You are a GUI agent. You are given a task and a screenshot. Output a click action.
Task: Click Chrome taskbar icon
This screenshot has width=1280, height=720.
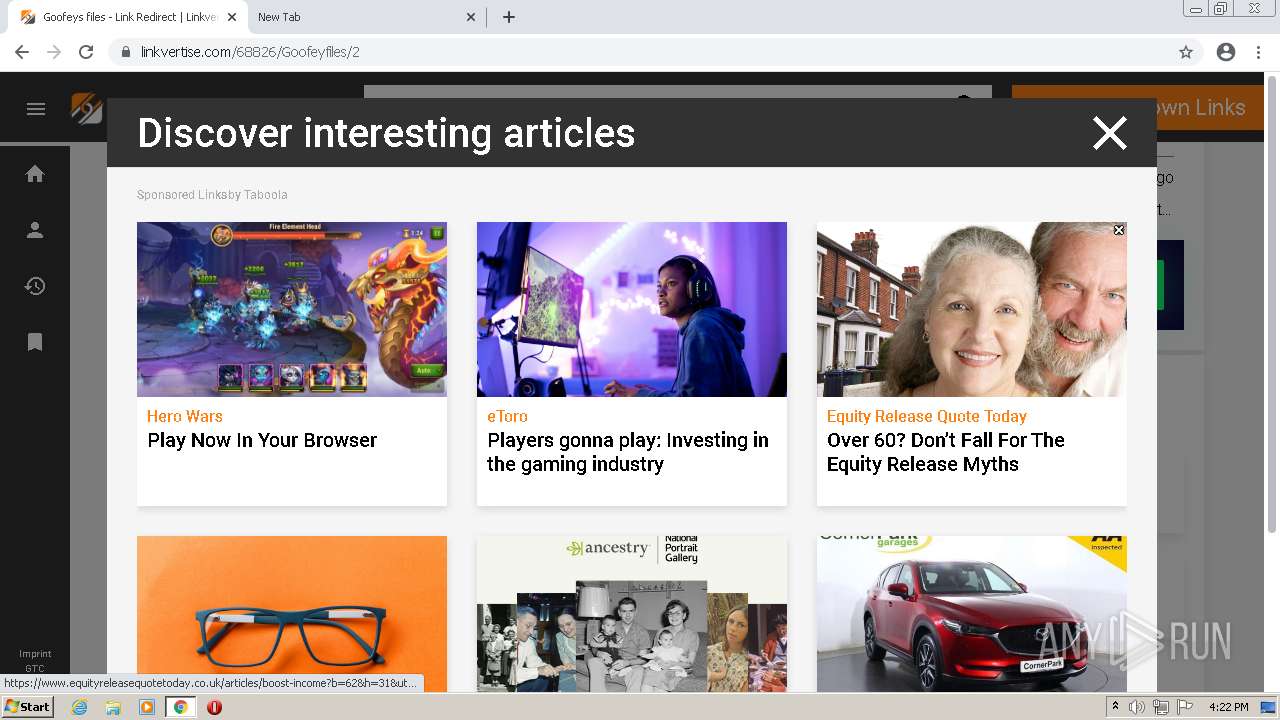pos(180,707)
